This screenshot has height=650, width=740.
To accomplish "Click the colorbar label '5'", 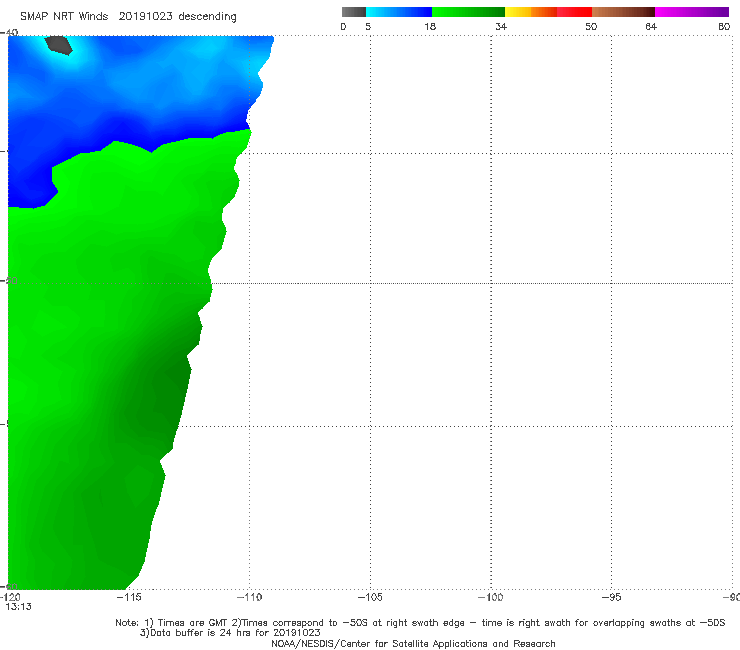I will [368, 26].
